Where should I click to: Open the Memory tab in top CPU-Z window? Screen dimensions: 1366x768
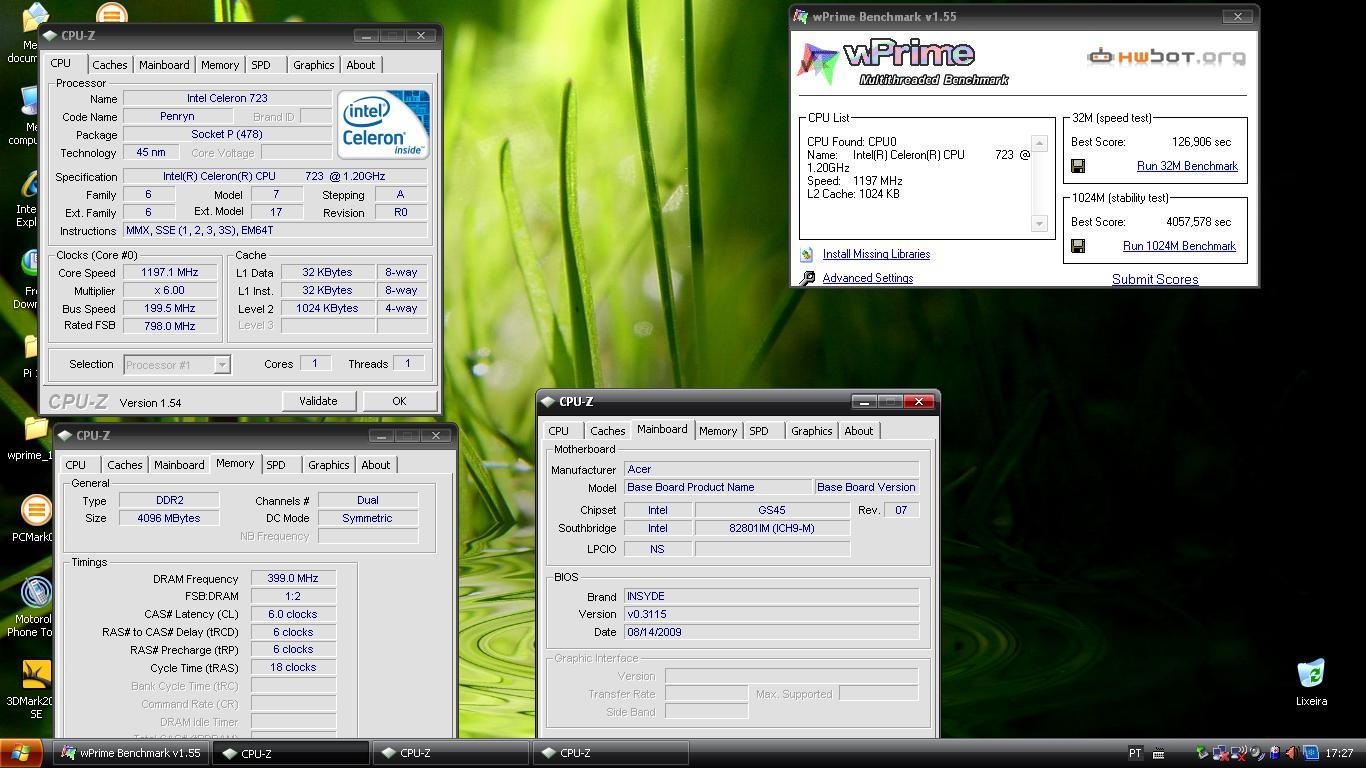(x=220, y=65)
